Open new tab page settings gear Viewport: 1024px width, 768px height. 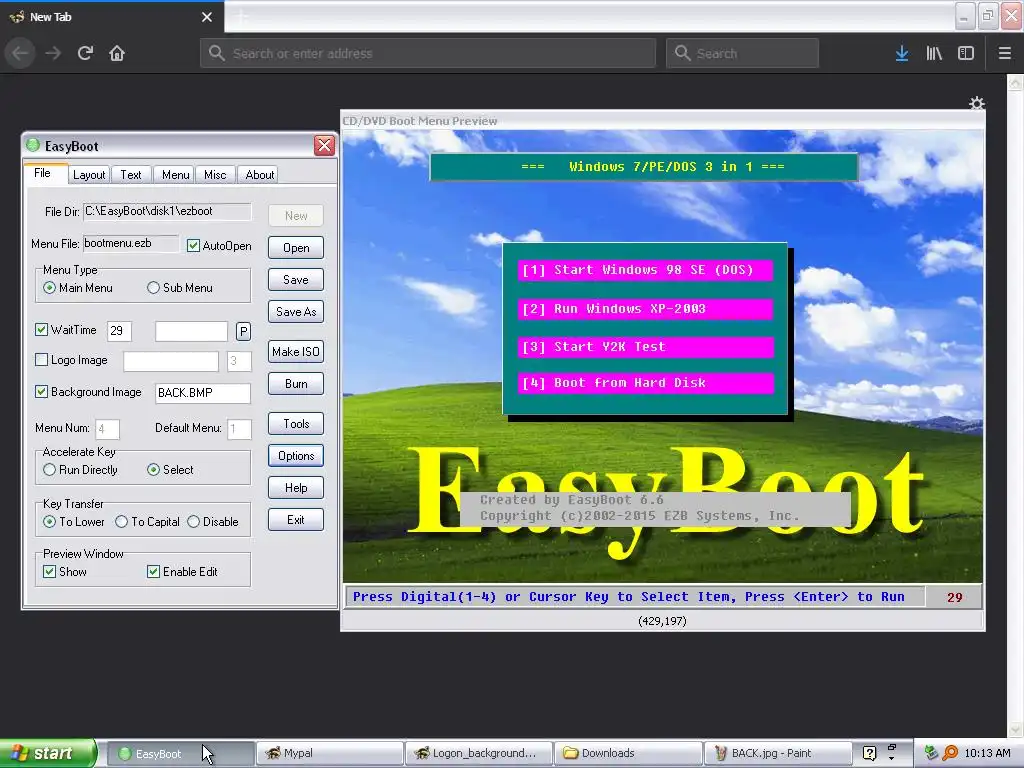(x=976, y=103)
